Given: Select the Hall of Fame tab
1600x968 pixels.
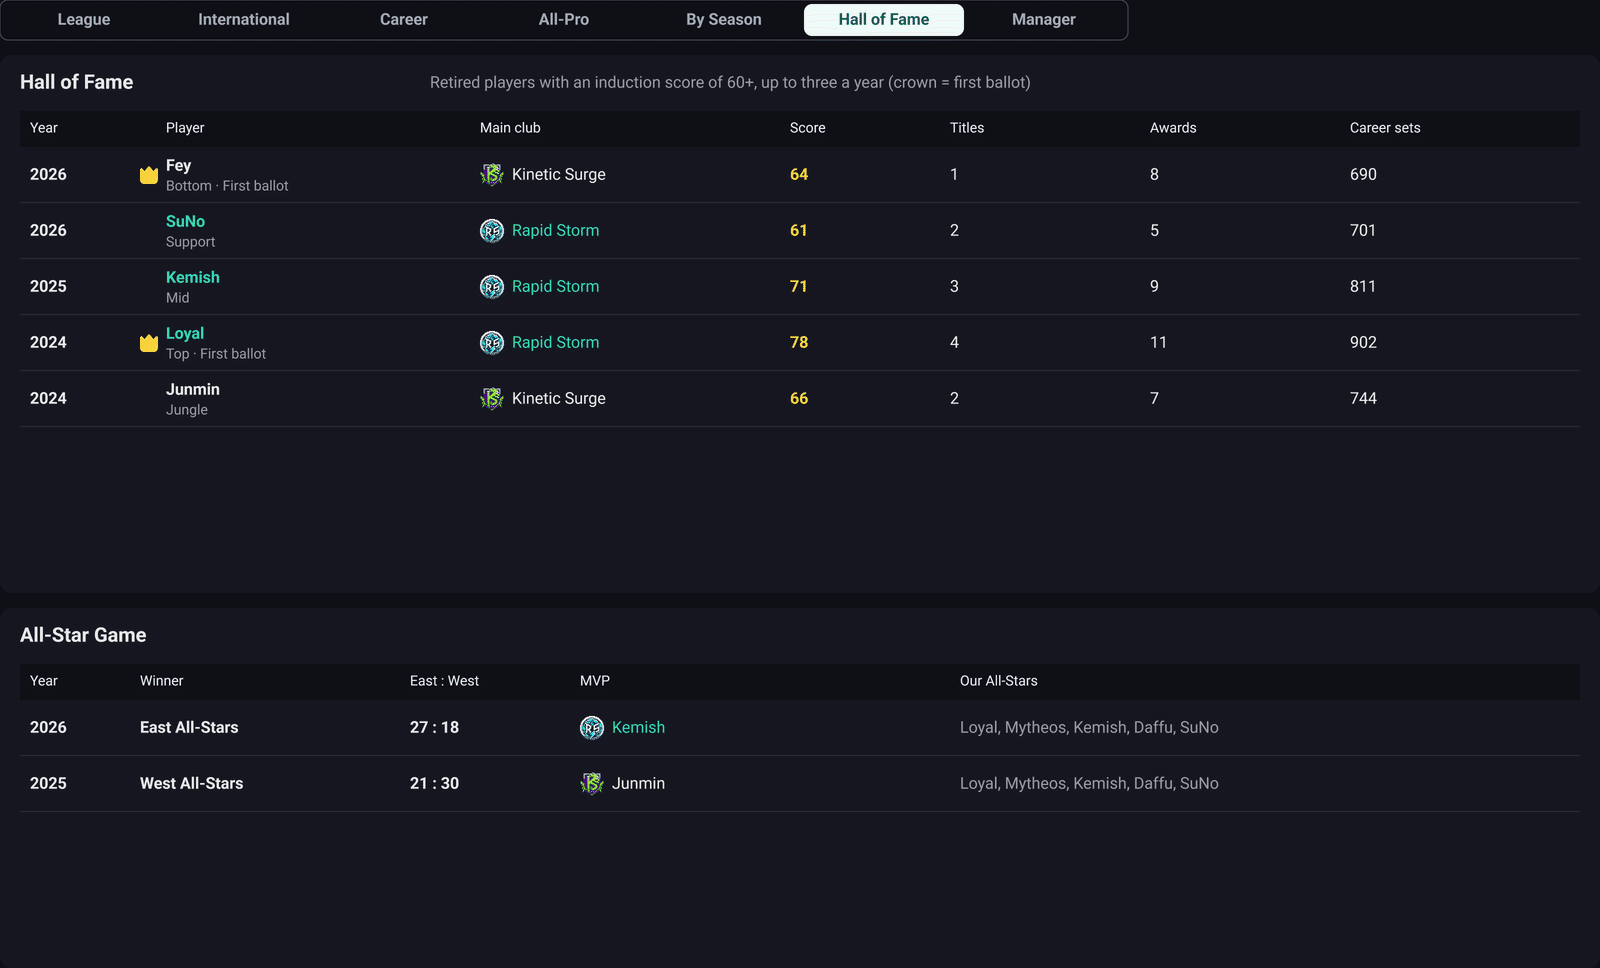Looking at the screenshot, I should [884, 20].
